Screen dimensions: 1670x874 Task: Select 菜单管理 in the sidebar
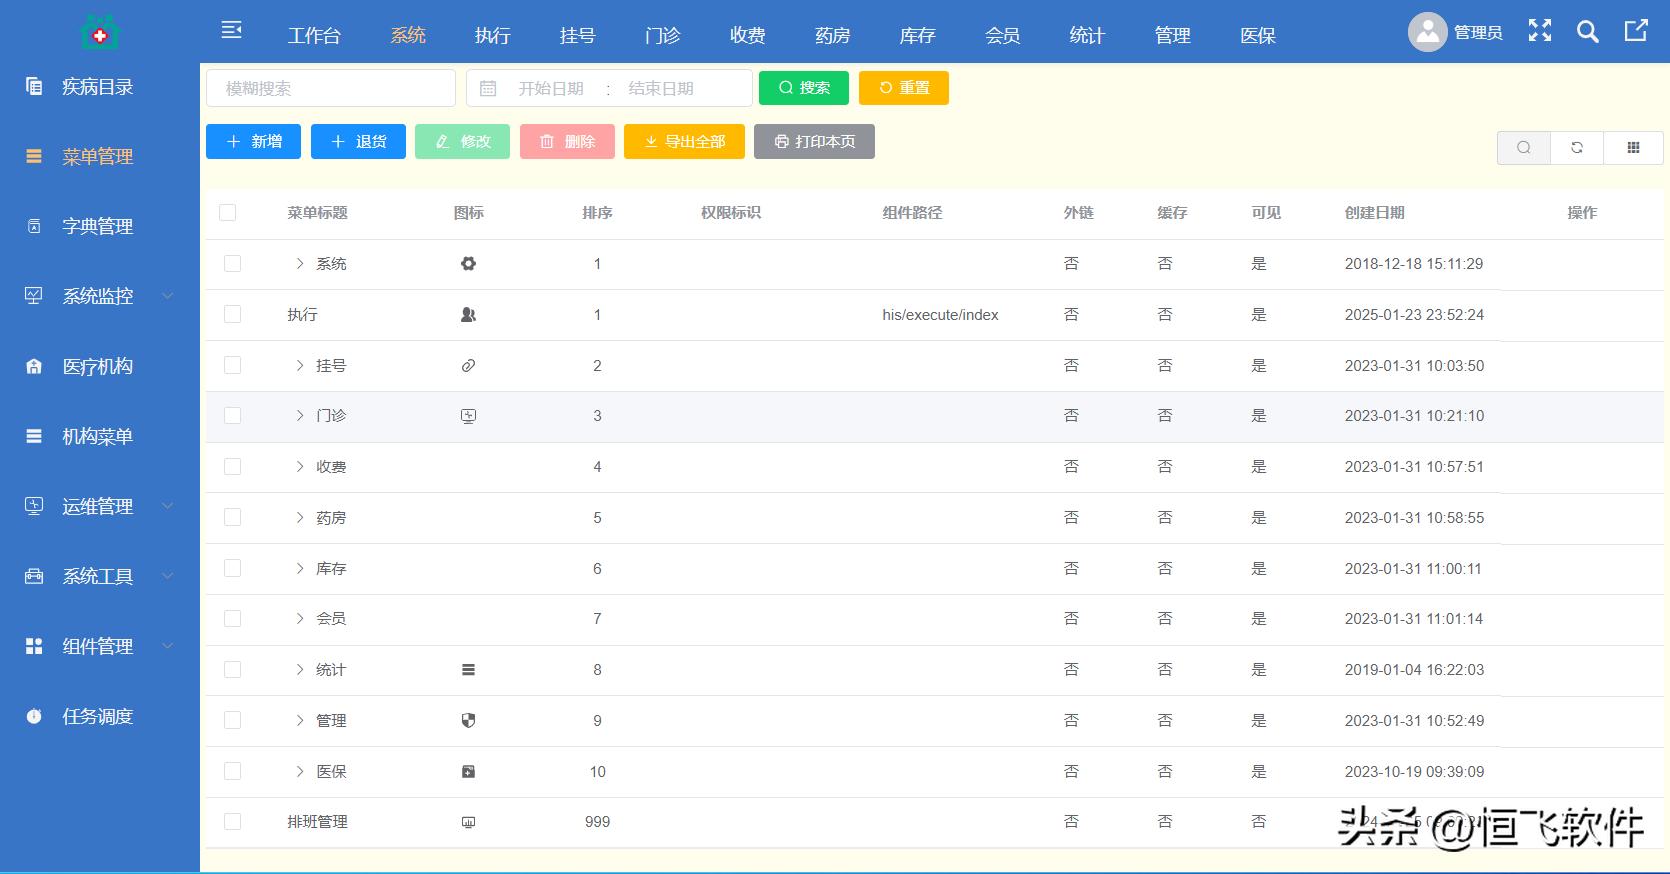point(98,157)
